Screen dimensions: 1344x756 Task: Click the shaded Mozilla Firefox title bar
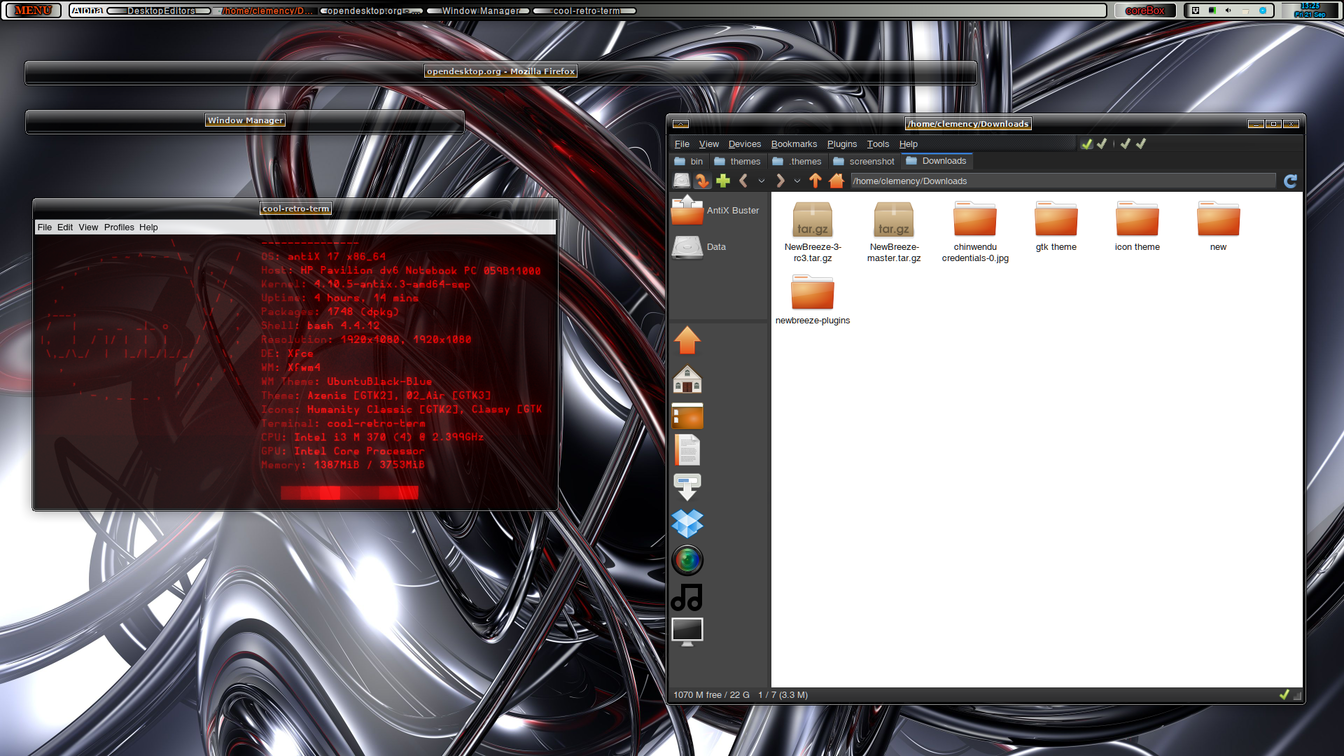coord(500,72)
